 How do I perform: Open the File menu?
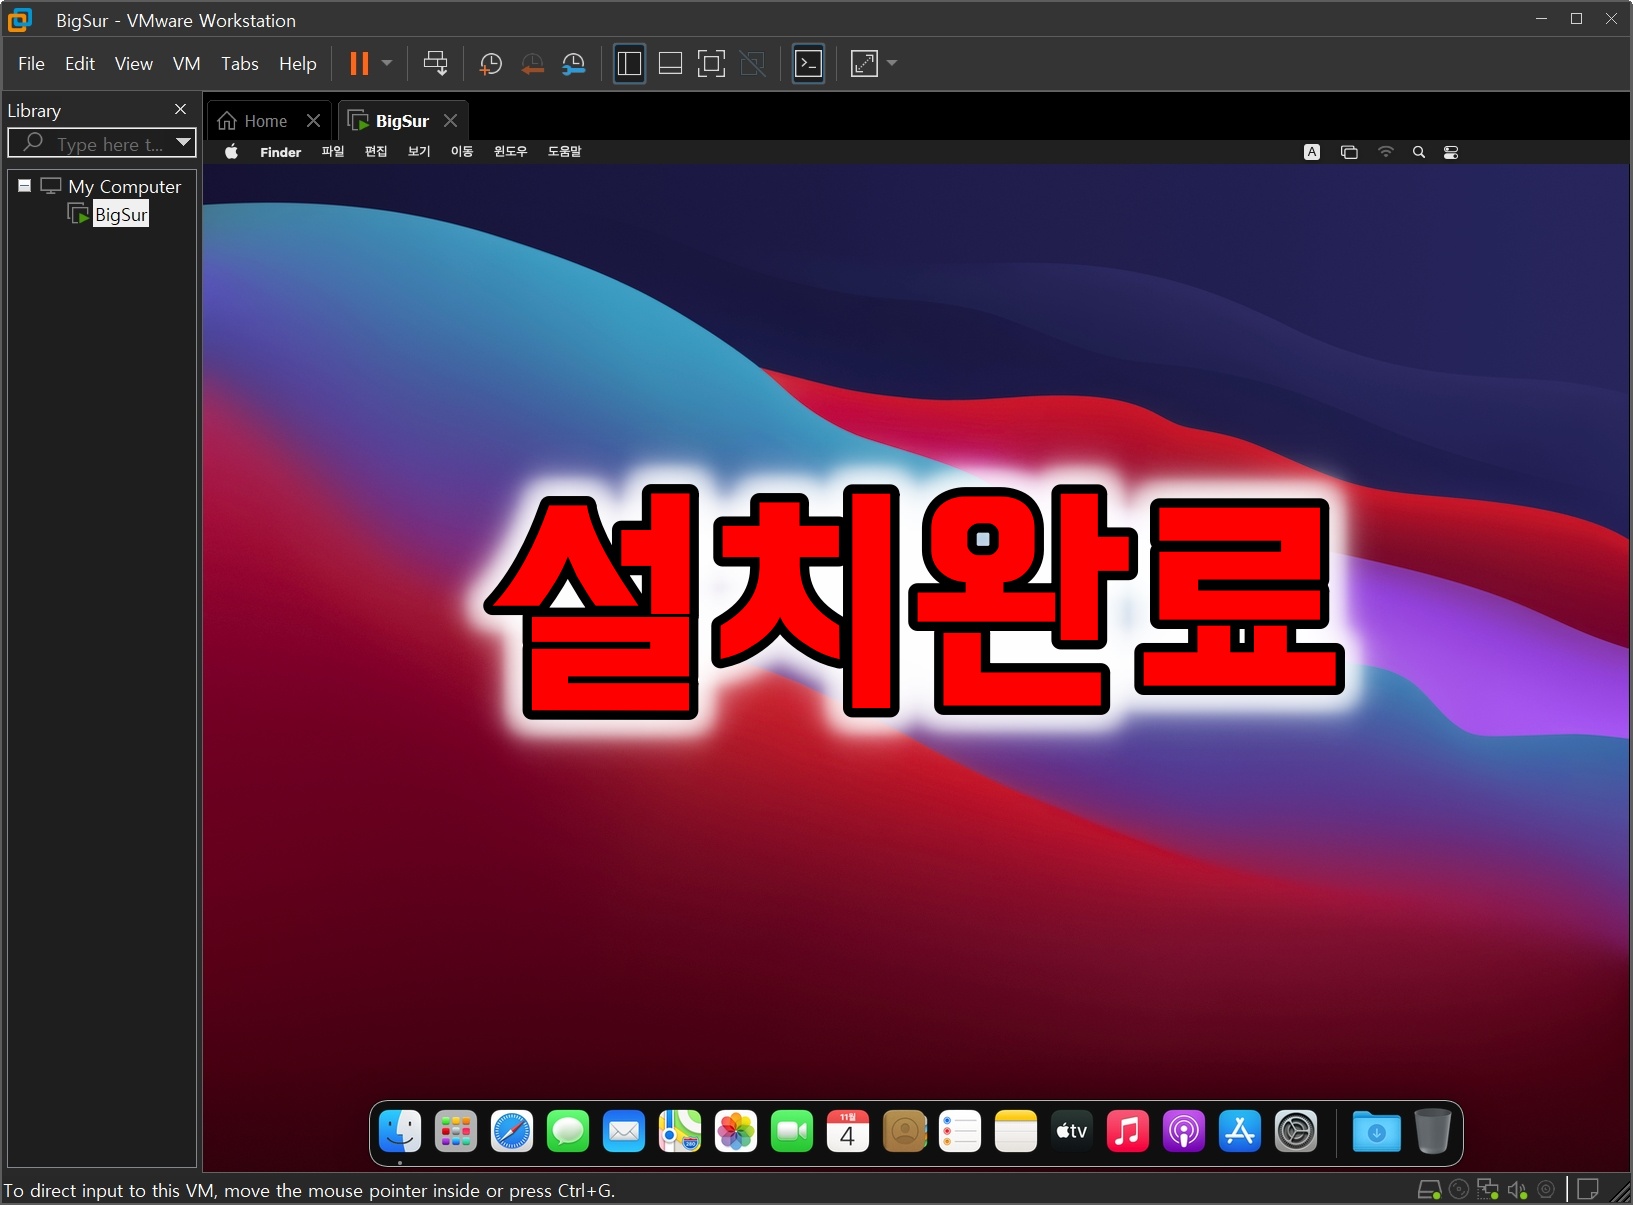pyautogui.click(x=31, y=64)
